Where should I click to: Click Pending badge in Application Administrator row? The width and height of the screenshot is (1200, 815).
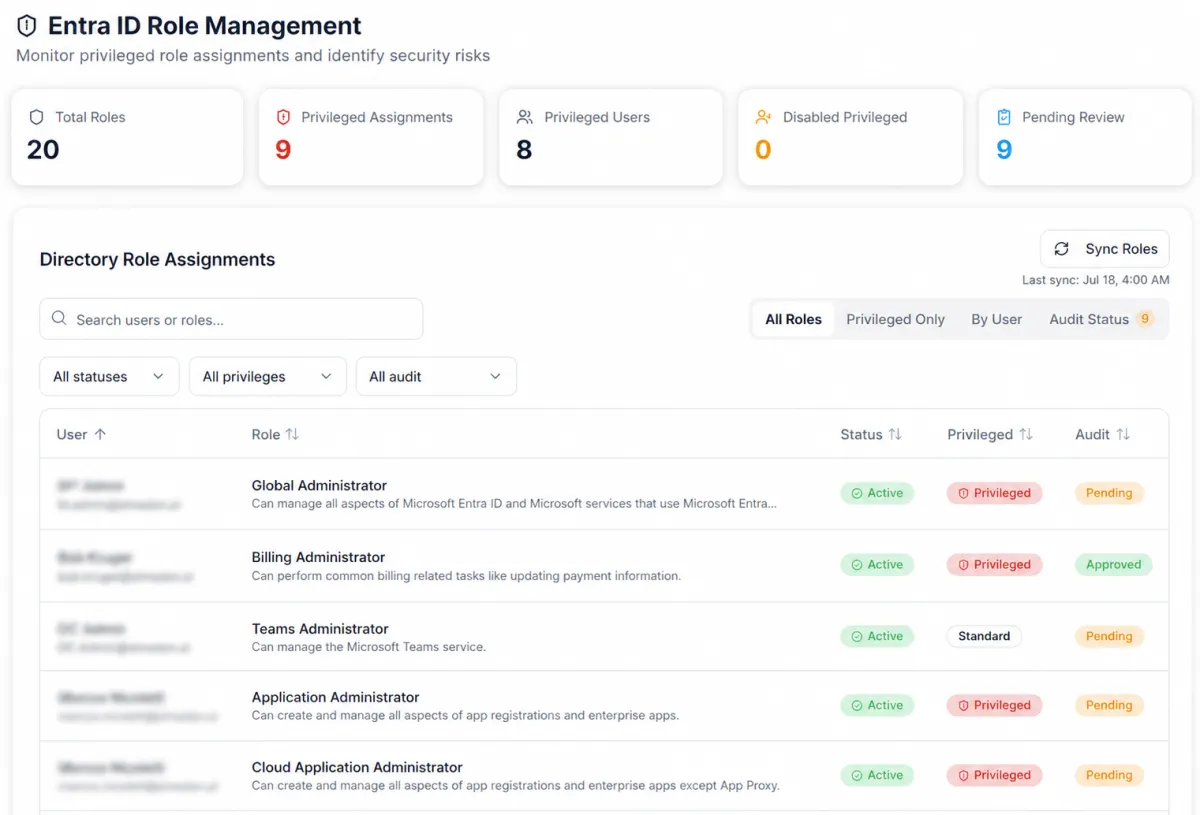(x=1109, y=705)
